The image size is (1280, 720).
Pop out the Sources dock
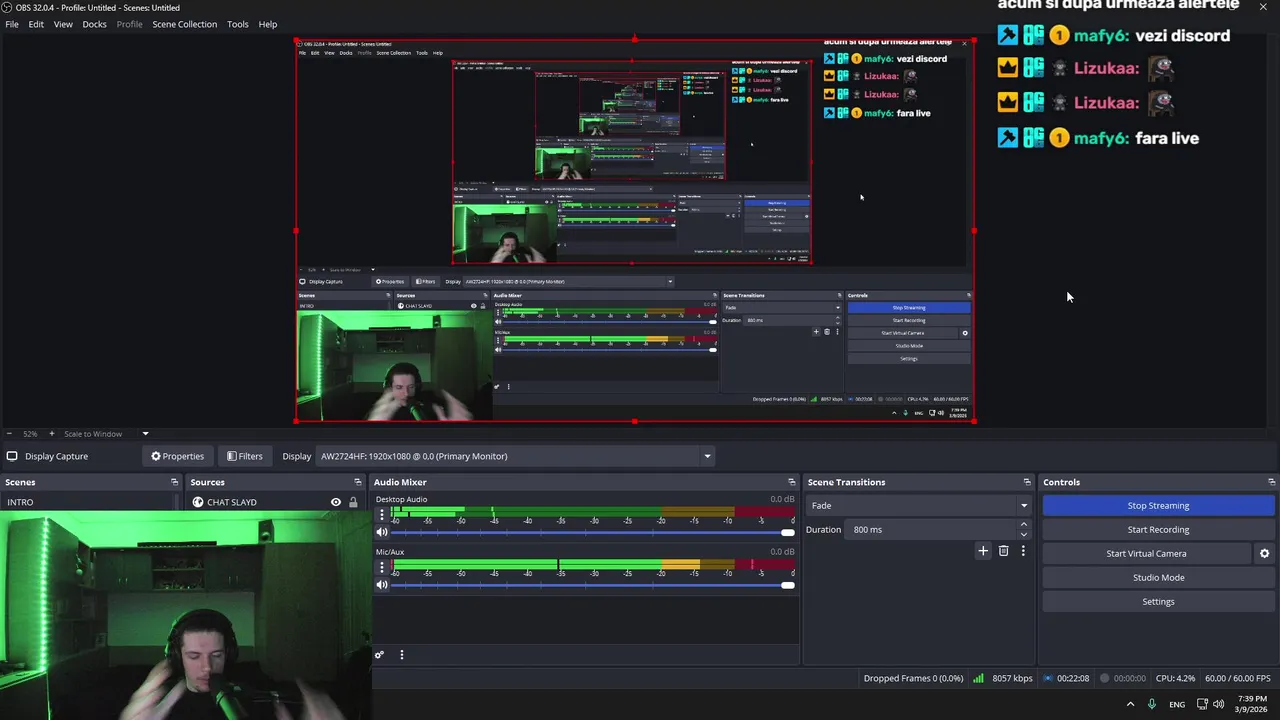coord(357,482)
